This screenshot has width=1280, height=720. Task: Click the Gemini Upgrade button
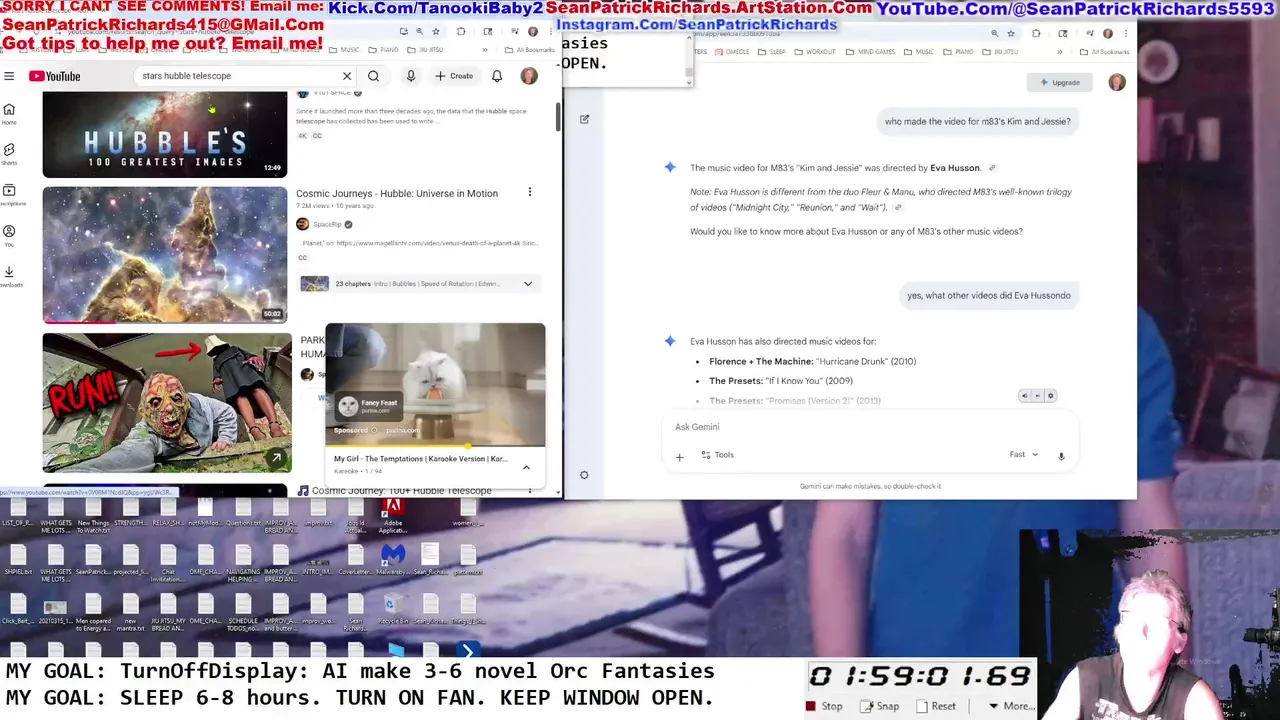[x=1060, y=83]
